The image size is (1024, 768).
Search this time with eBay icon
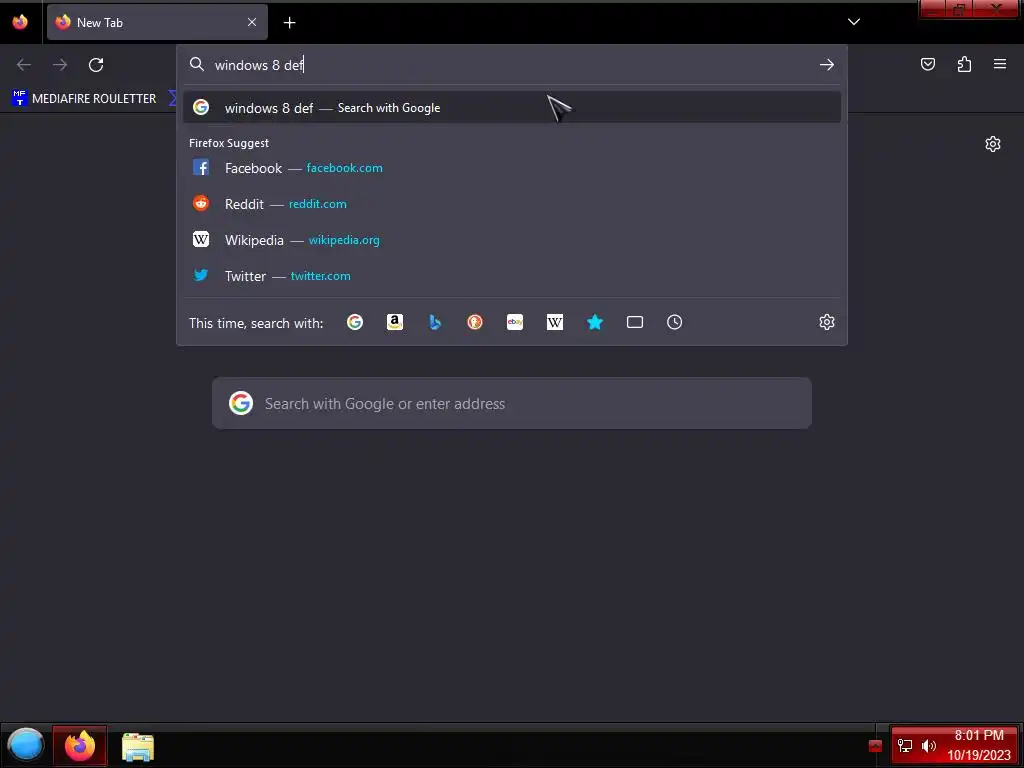coord(515,322)
